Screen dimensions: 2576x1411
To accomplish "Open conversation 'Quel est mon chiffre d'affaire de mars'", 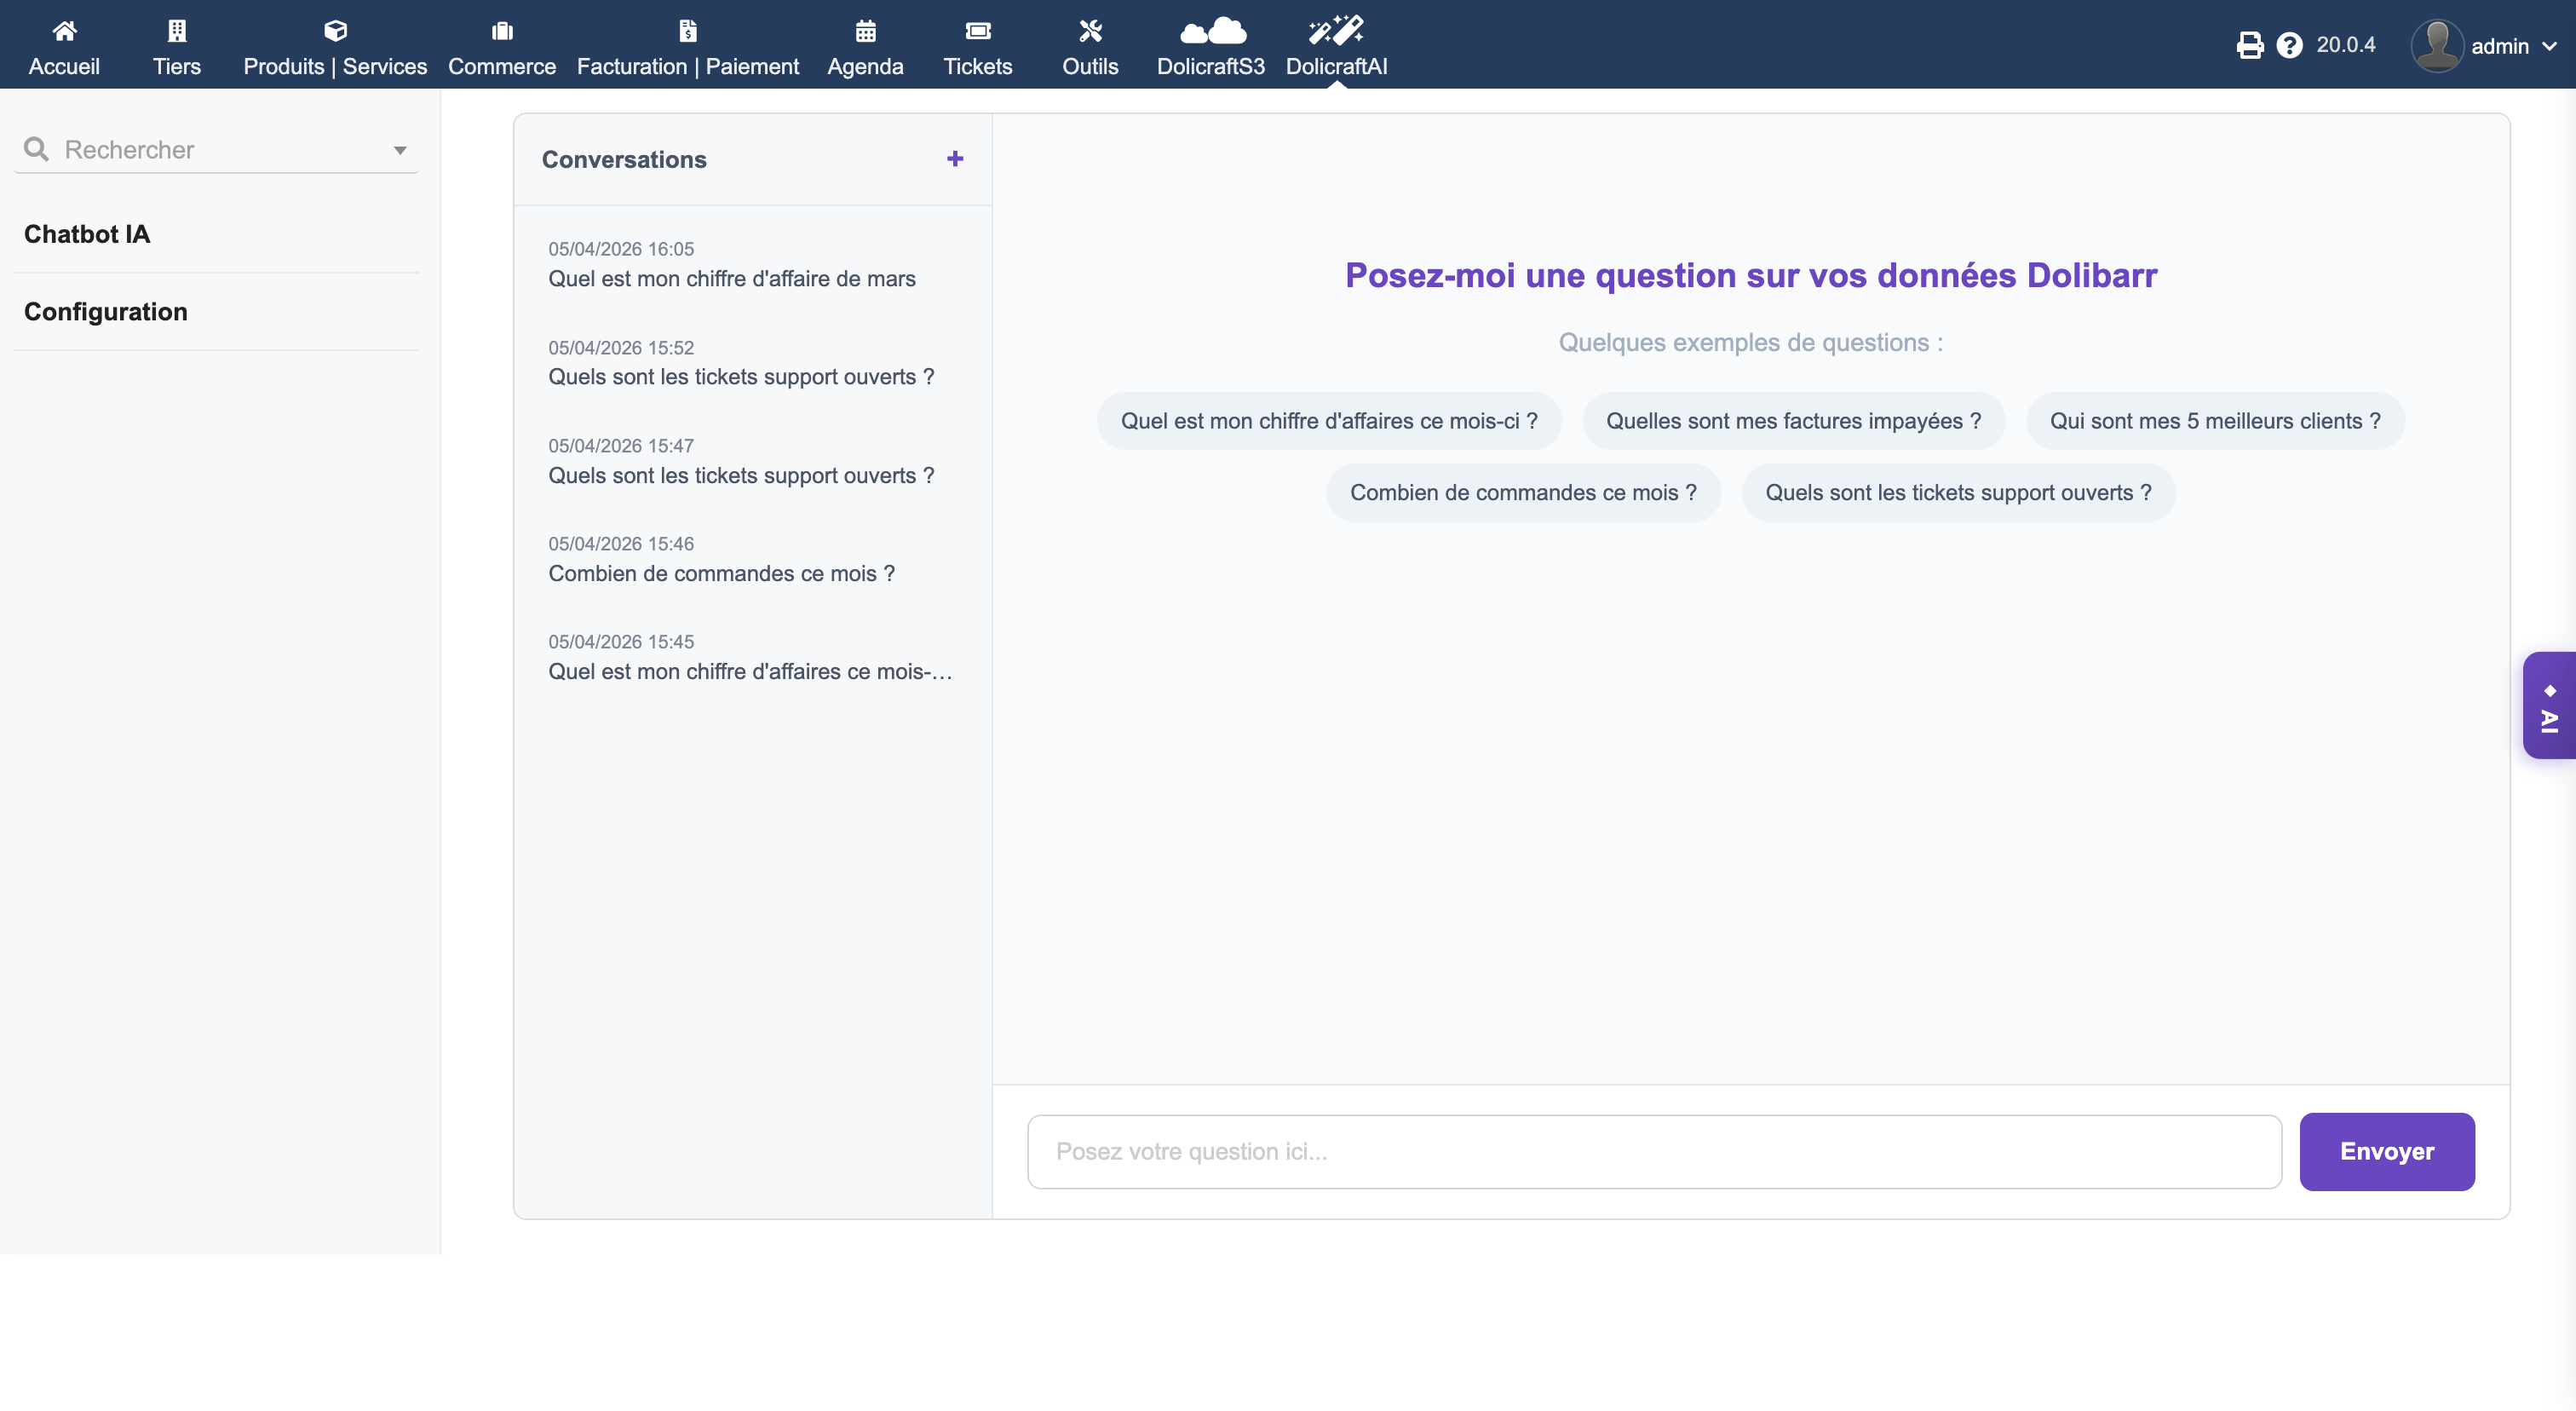I will pos(731,279).
